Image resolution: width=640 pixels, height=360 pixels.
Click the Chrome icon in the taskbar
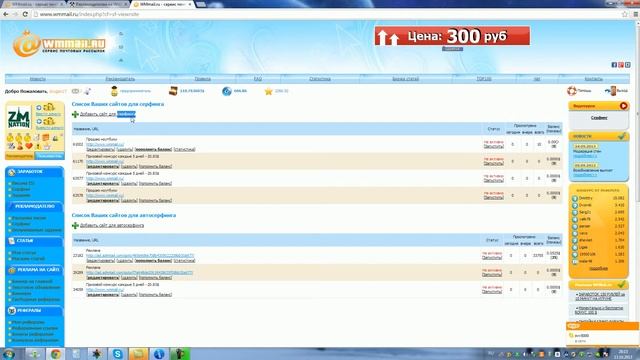pyautogui.click(x=56, y=353)
